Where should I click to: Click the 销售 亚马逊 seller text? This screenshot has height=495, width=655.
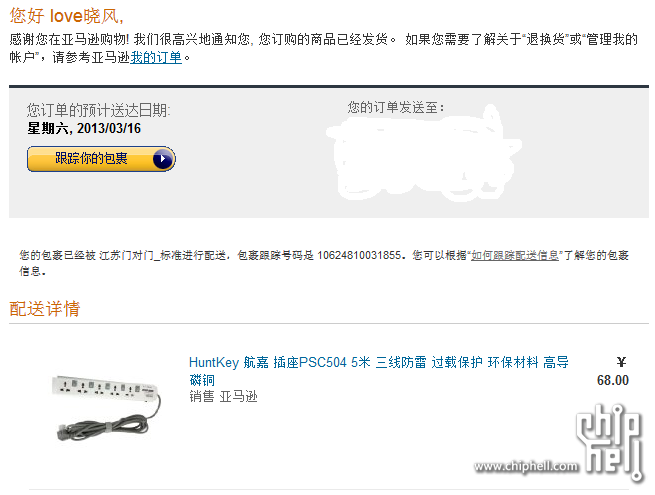[x=223, y=396]
